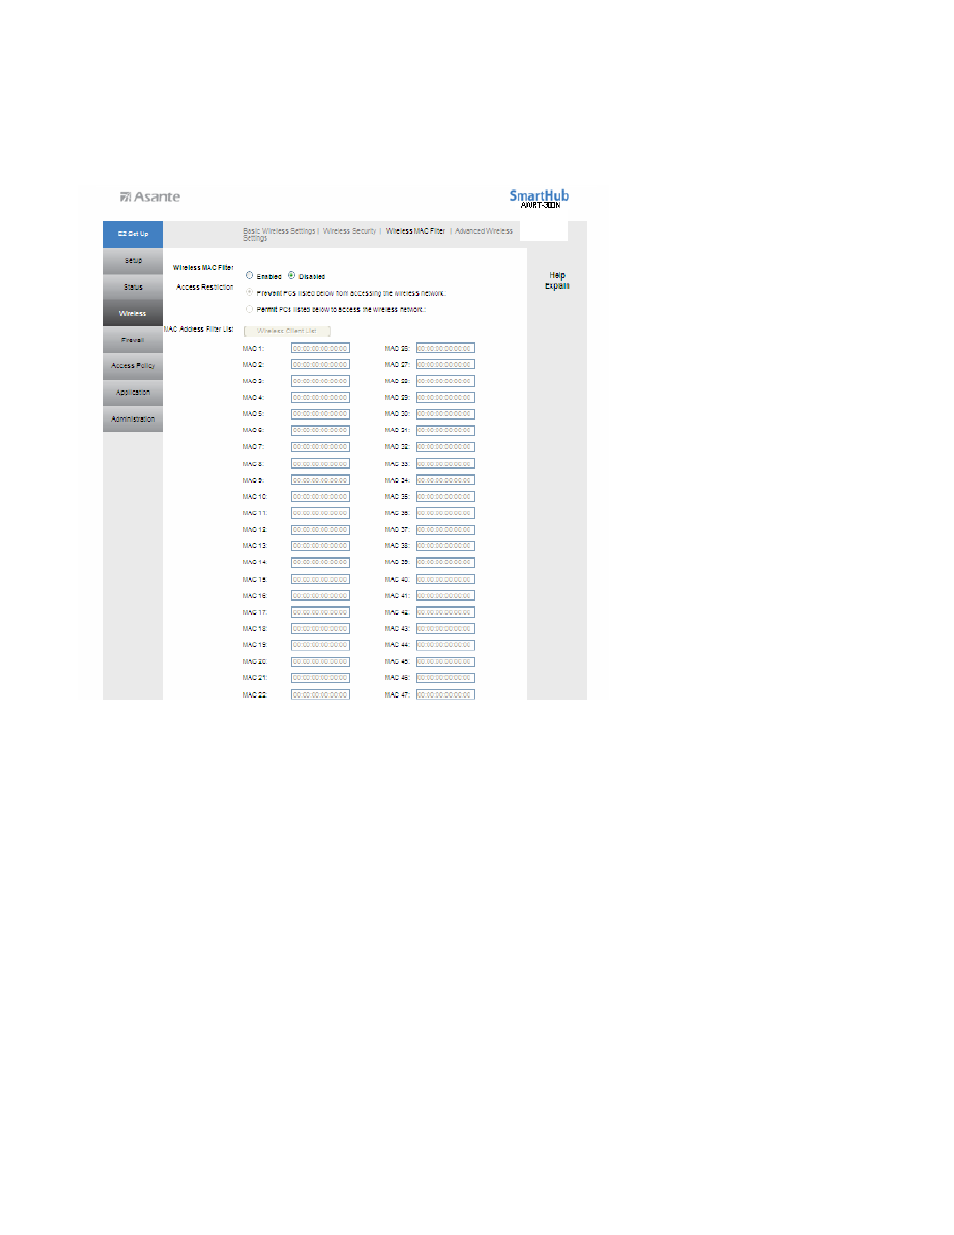This screenshot has width=954, height=1235.
Task: Open the Application sidebar section
Action: [133, 392]
